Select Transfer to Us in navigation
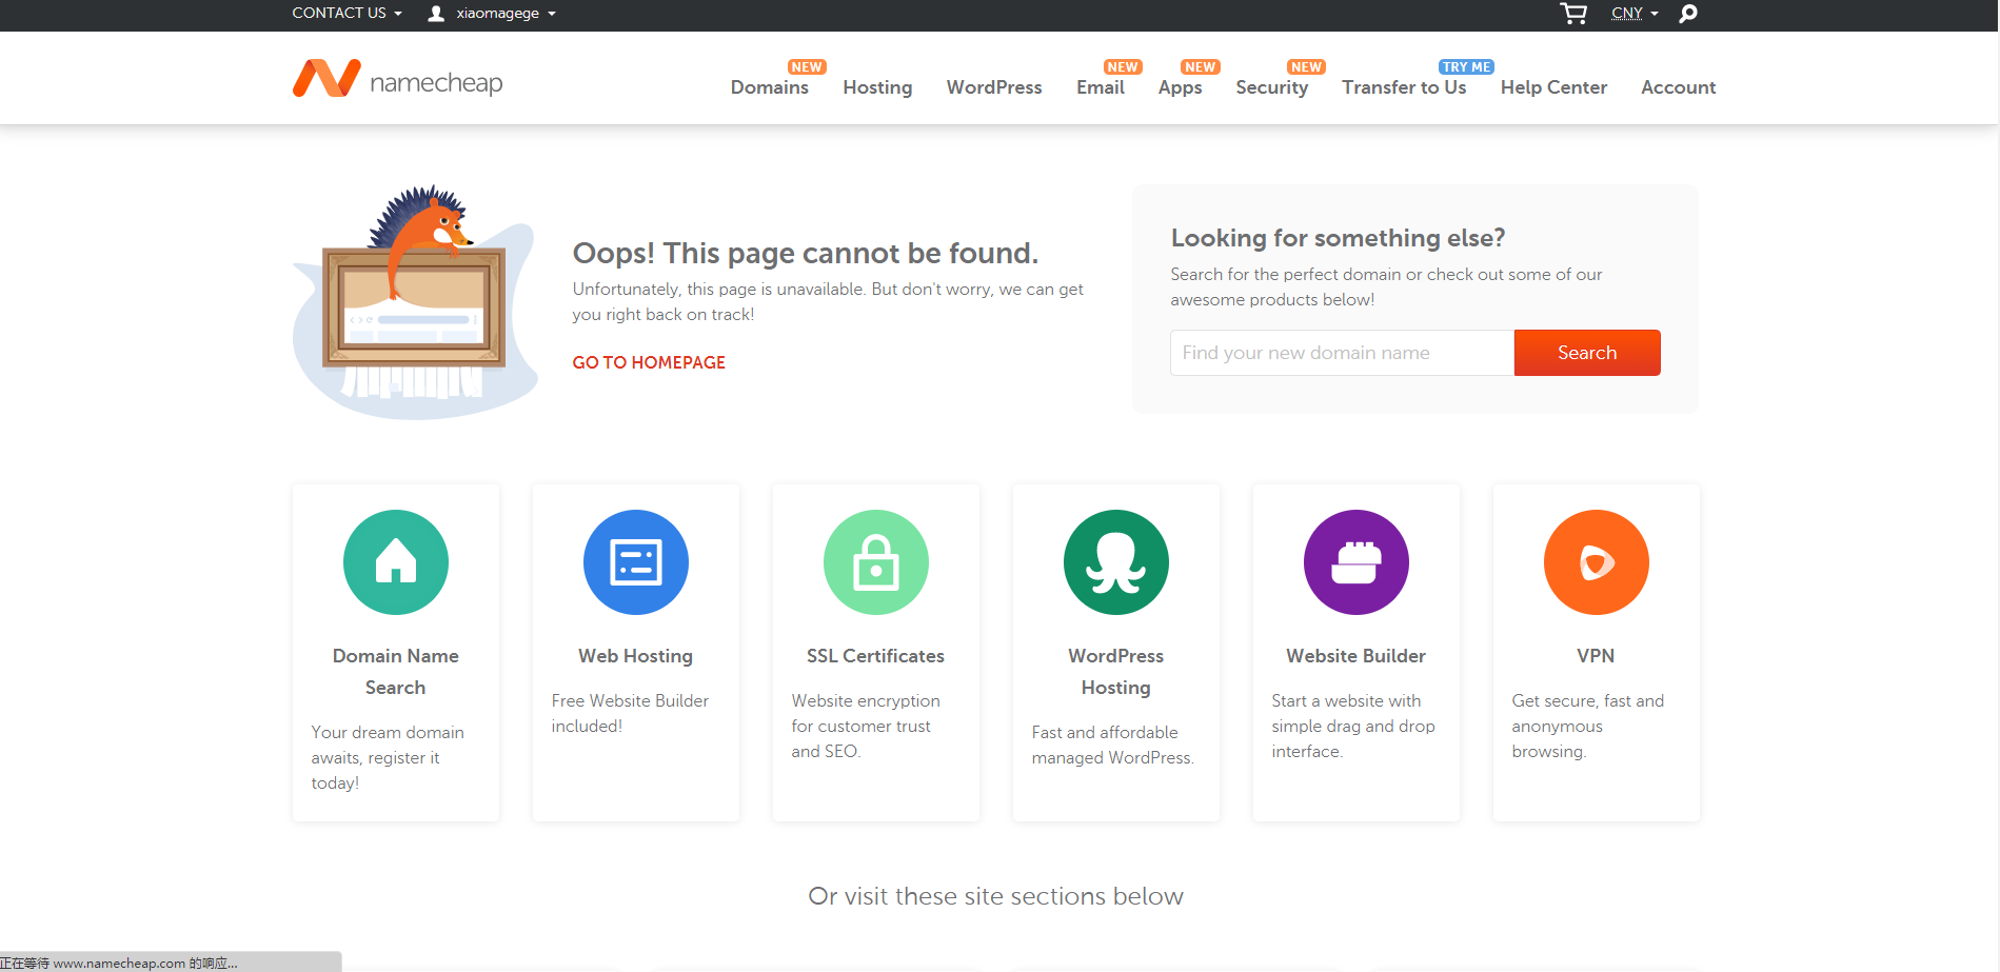 coord(1403,87)
